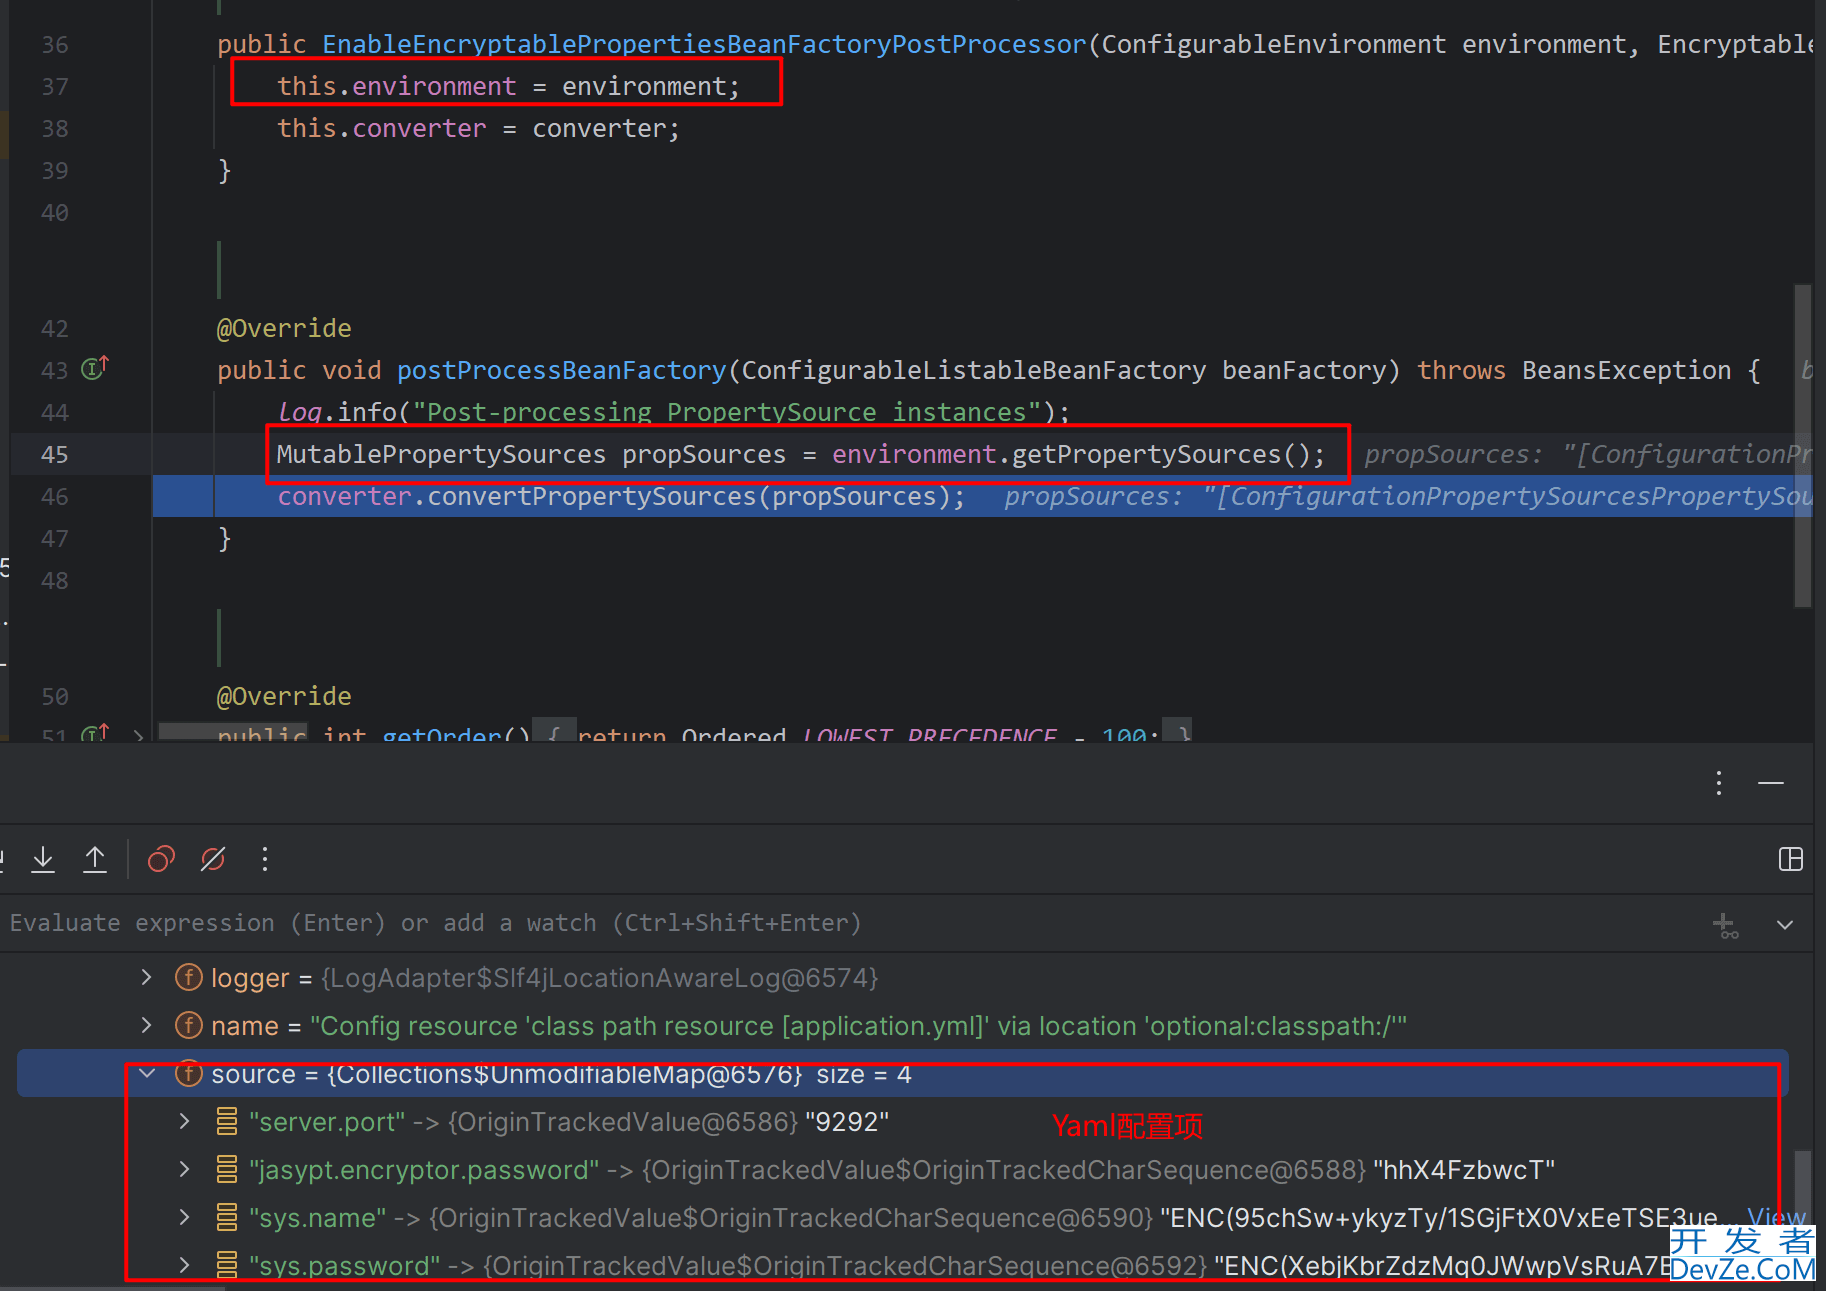Screen dimensions: 1826x1291
Task: Click getPropertySources() on line 45
Action: 1161,454
